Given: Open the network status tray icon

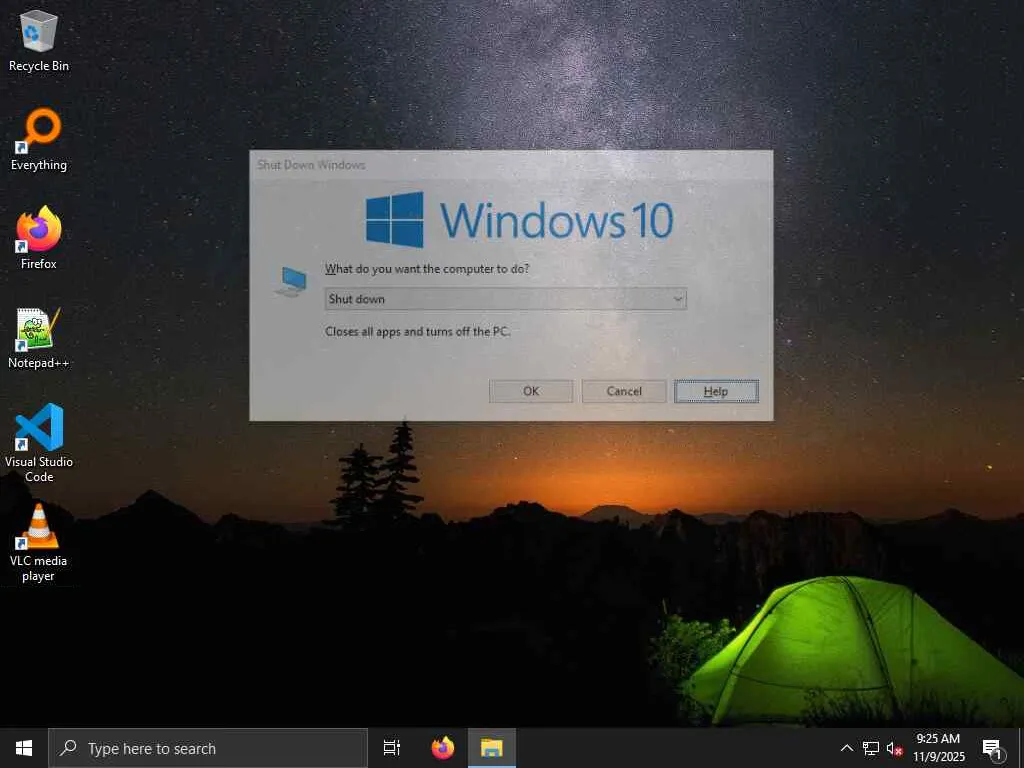Looking at the screenshot, I should coord(871,748).
